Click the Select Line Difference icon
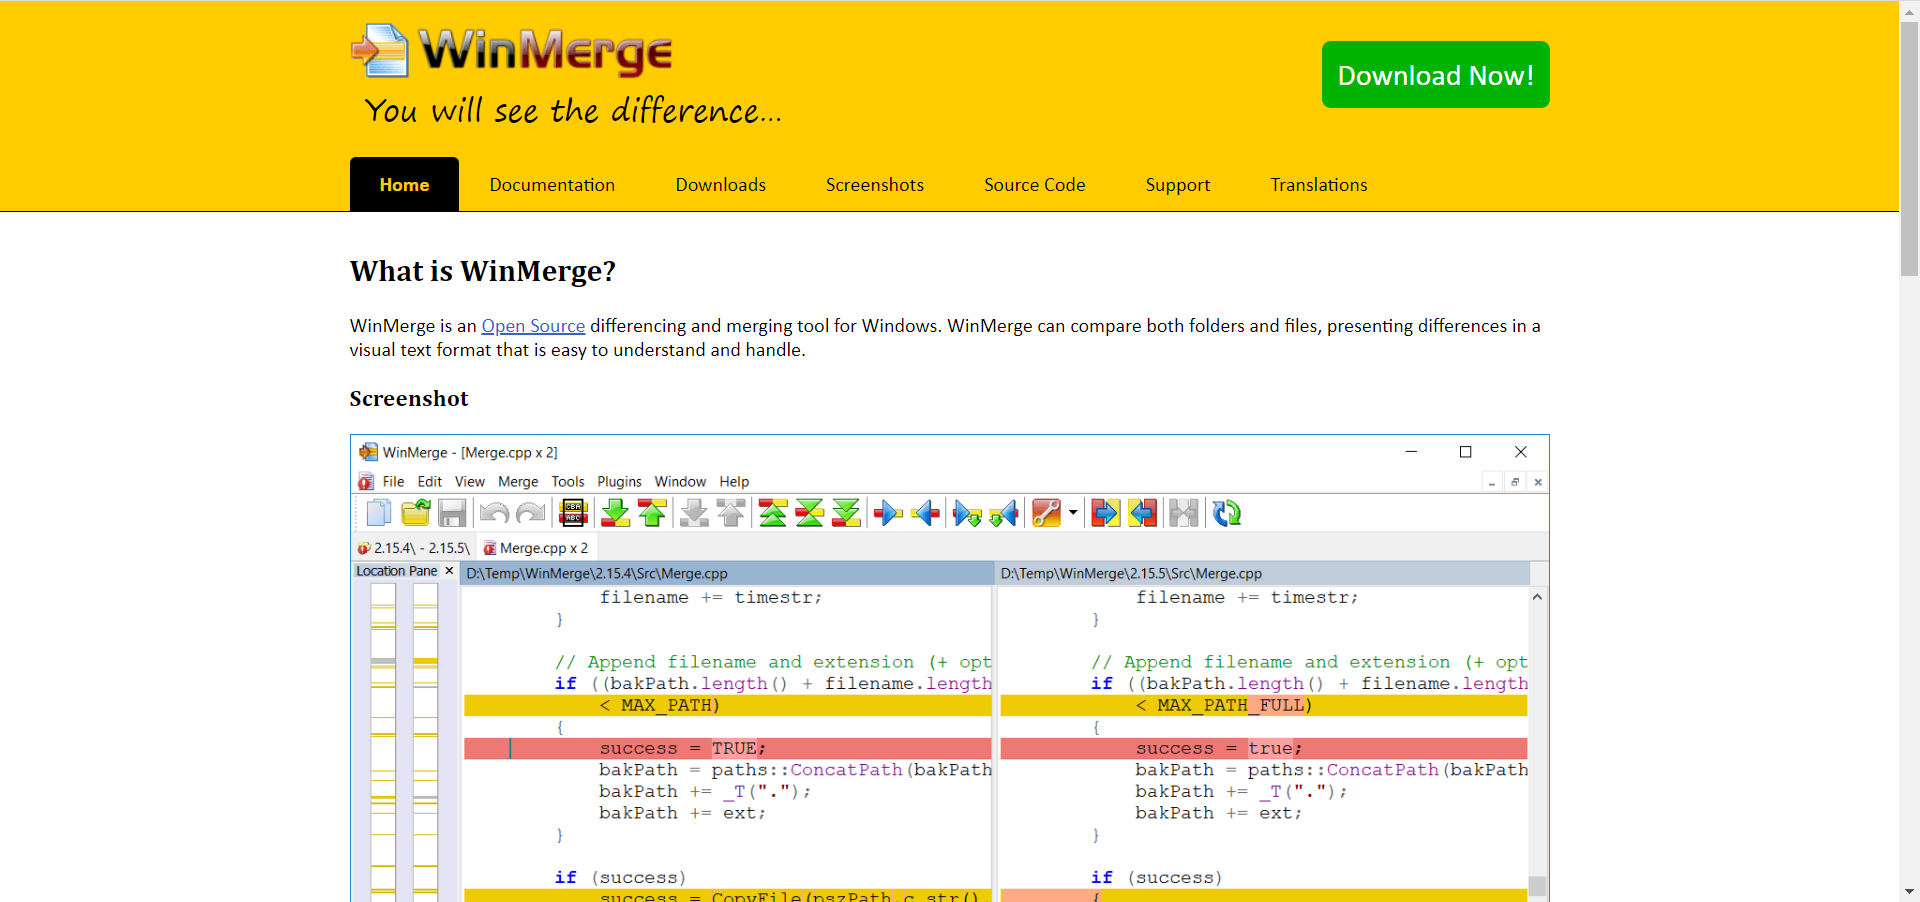The height and width of the screenshot is (902, 1920). pyautogui.click(x=573, y=513)
